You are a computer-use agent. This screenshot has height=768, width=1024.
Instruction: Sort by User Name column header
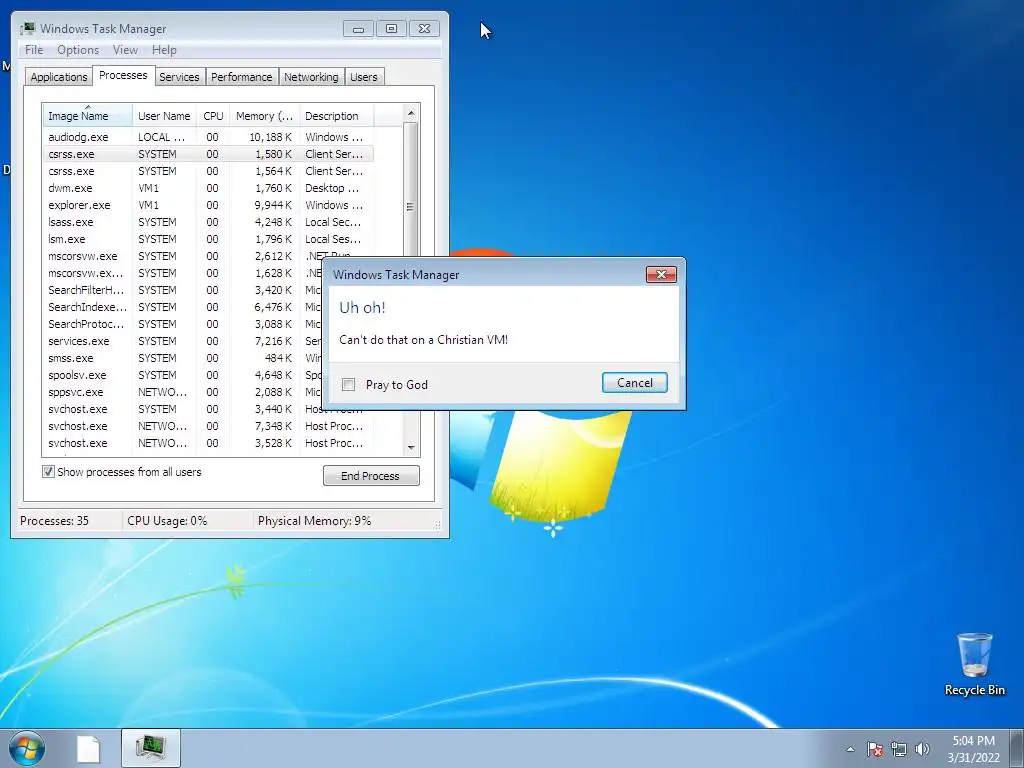tap(165, 116)
